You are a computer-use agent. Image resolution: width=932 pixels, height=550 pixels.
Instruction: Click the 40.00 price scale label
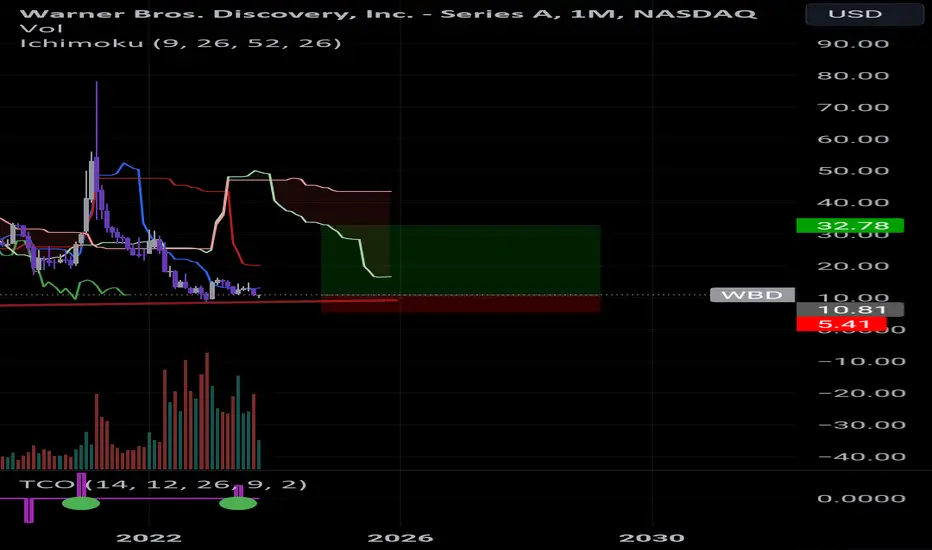pyautogui.click(x=853, y=203)
